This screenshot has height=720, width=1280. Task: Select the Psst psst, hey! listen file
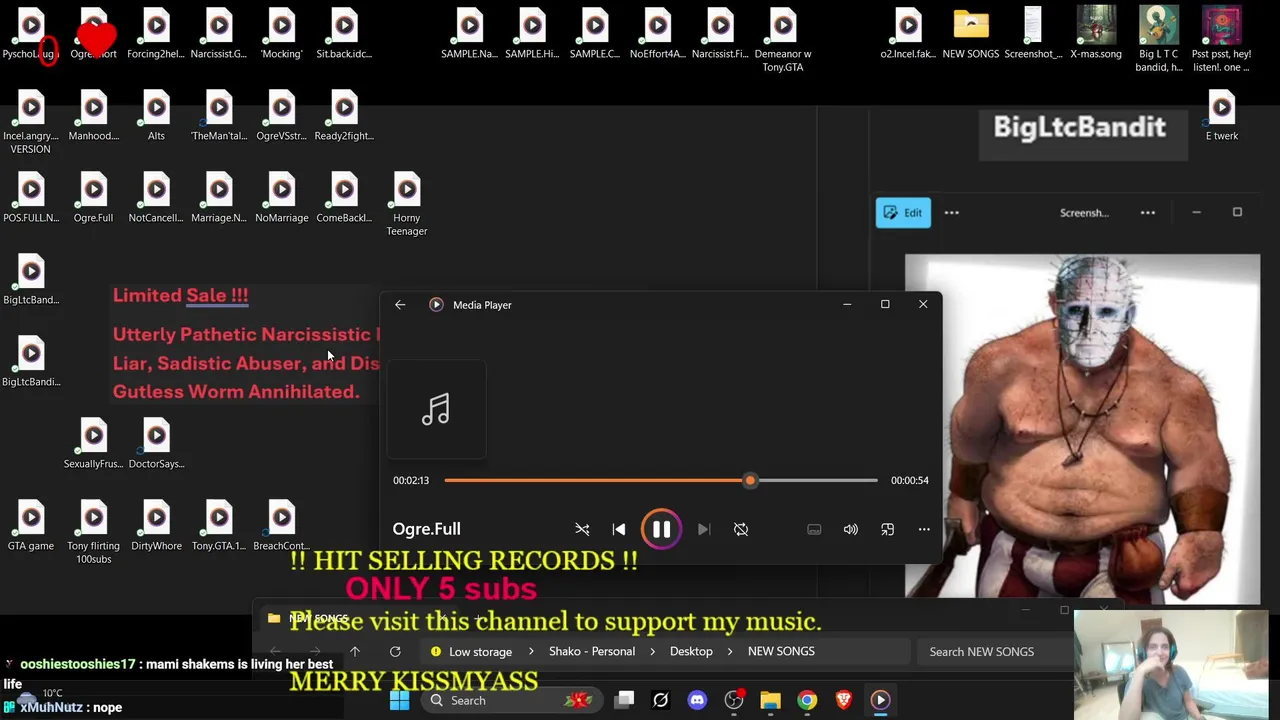(1222, 40)
